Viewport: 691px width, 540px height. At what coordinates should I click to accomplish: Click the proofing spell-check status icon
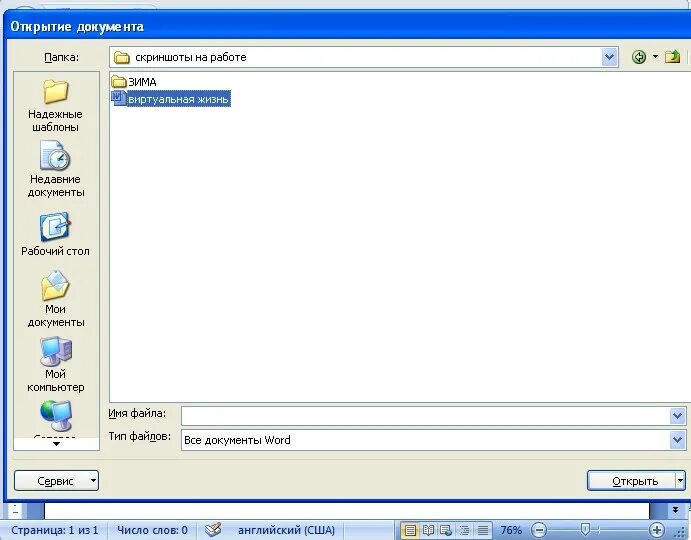(213, 529)
